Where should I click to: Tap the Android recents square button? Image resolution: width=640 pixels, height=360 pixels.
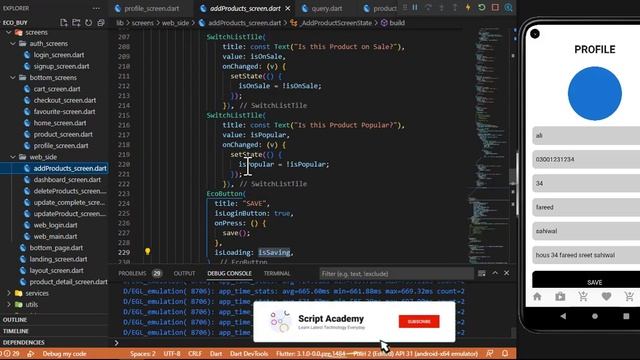point(626,316)
